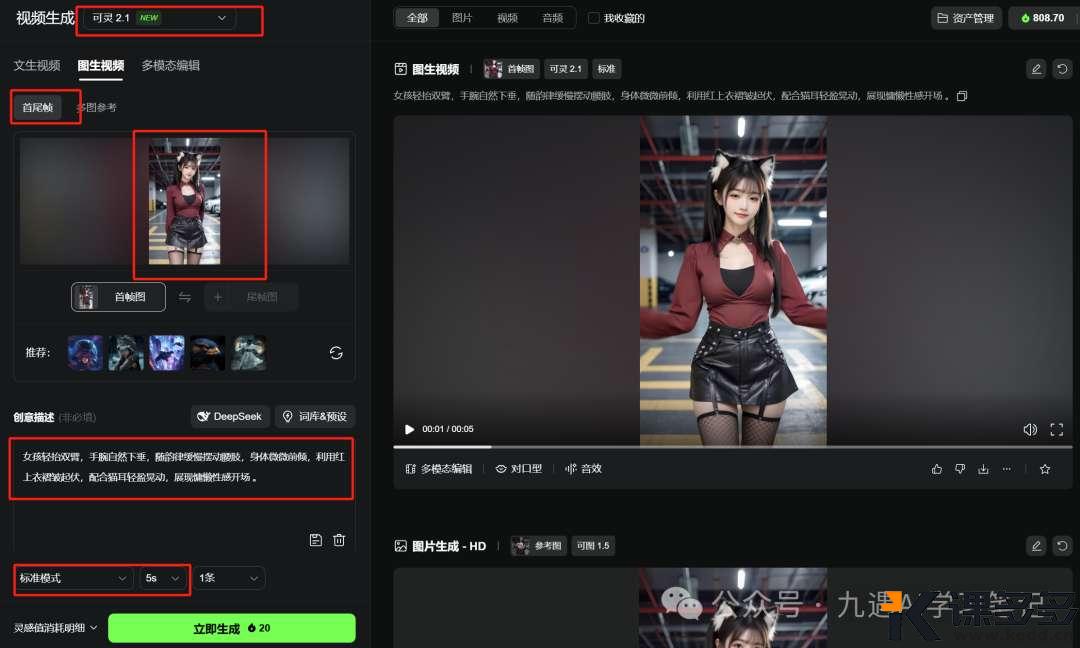
Task: Star the video to favorite it
Action: pyautogui.click(x=1045, y=469)
